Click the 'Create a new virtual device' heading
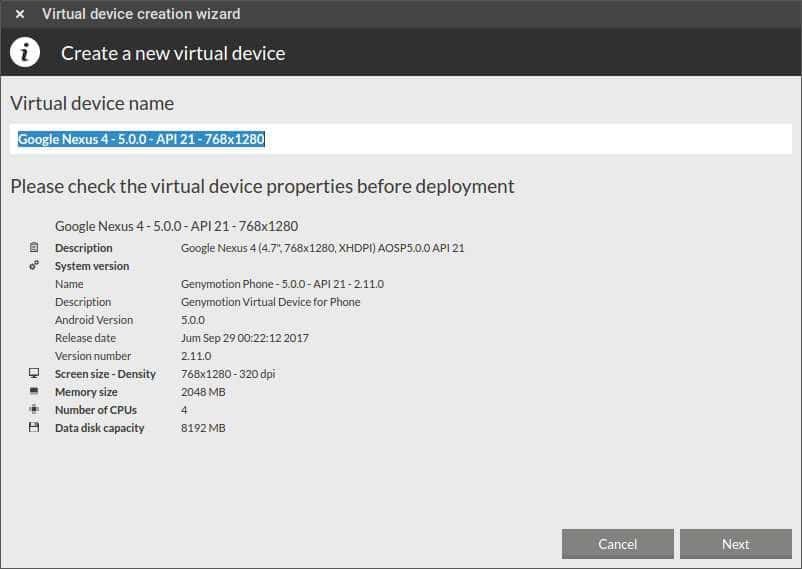Image resolution: width=802 pixels, height=569 pixels. (x=173, y=53)
